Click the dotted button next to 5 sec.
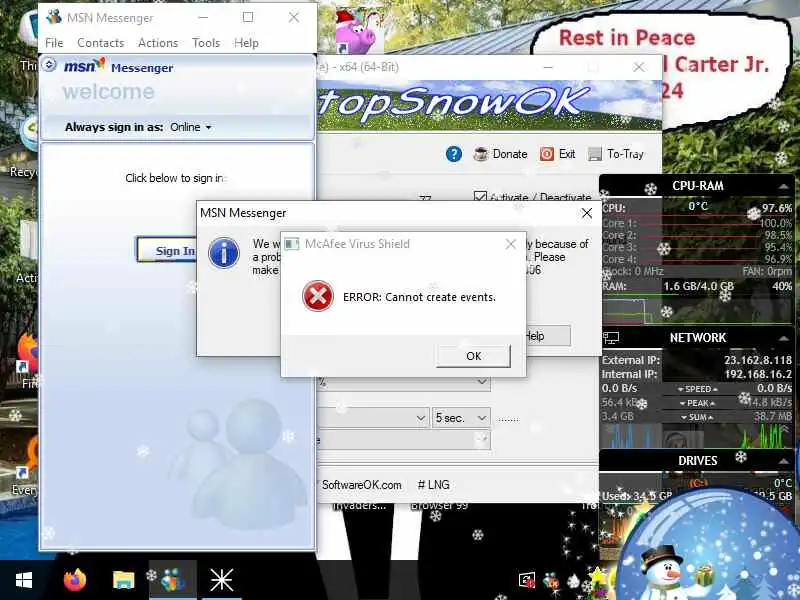Viewport: 800px width, 600px height. pyautogui.click(x=508, y=419)
